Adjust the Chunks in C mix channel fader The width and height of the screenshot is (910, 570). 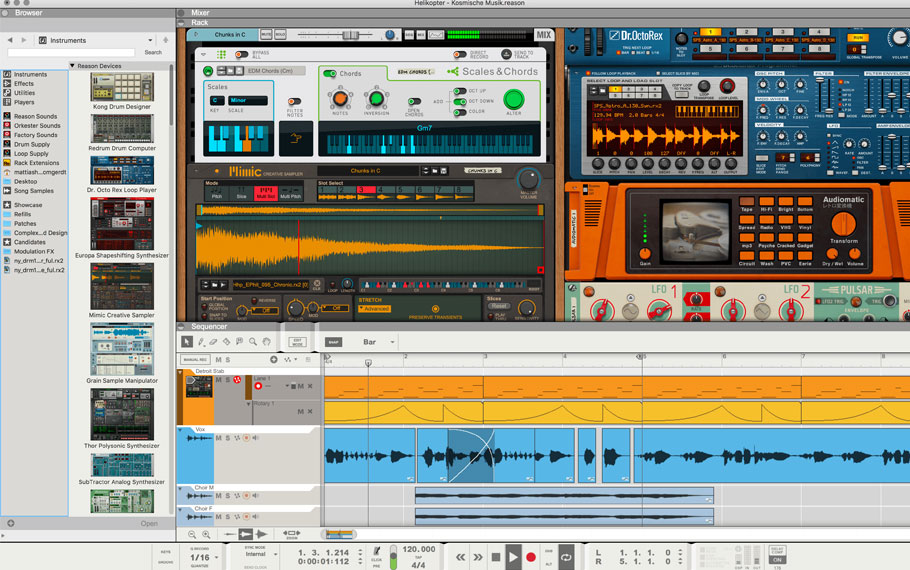tap(350, 35)
